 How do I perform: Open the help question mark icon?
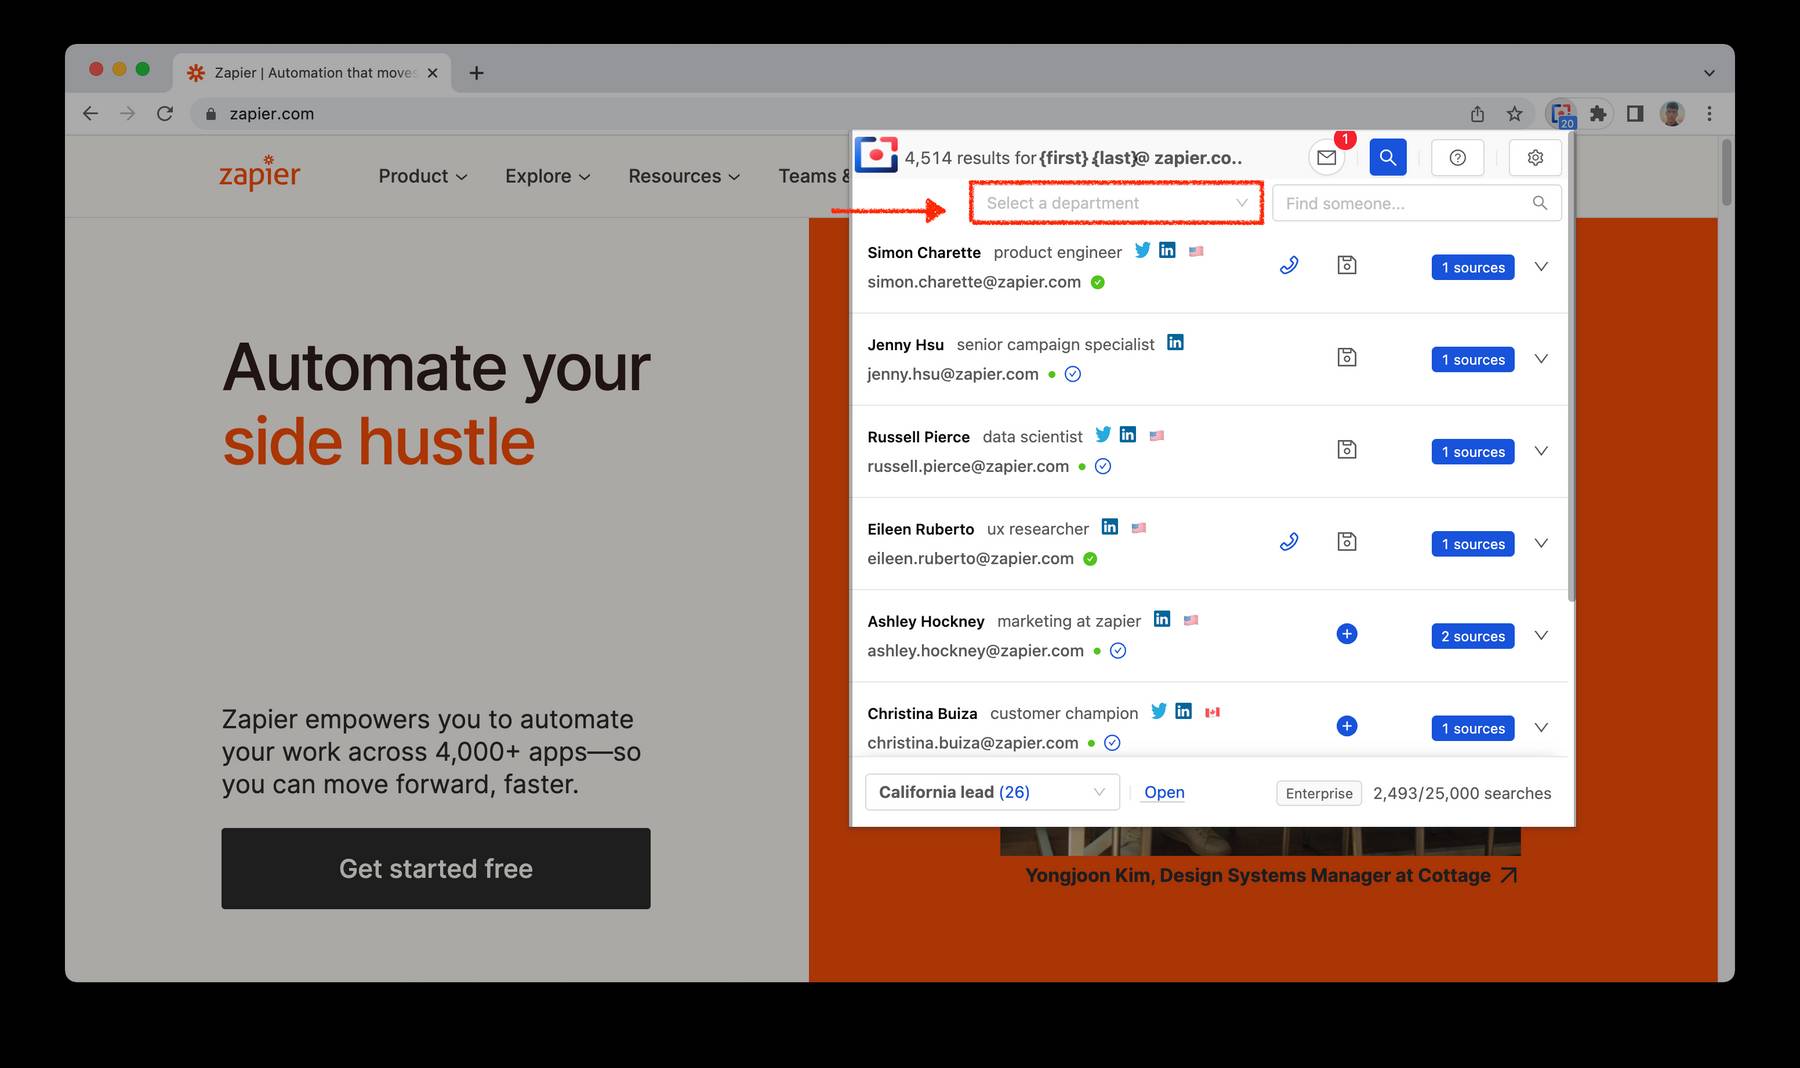(x=1458, y=157)
